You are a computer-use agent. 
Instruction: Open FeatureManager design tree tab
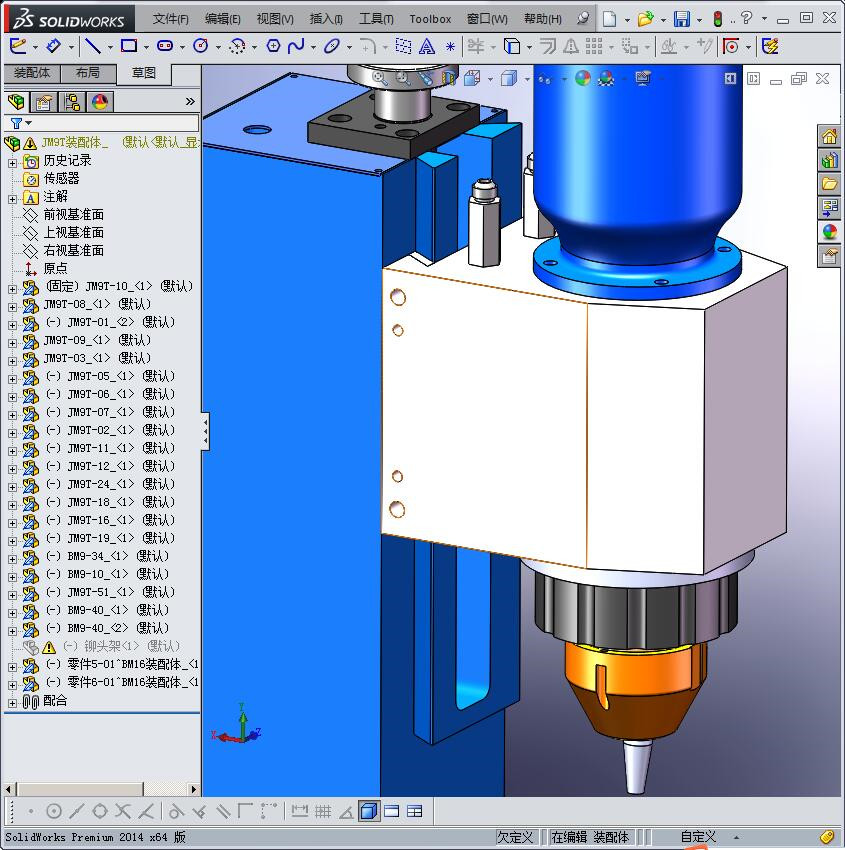click(x=16, y=101)
